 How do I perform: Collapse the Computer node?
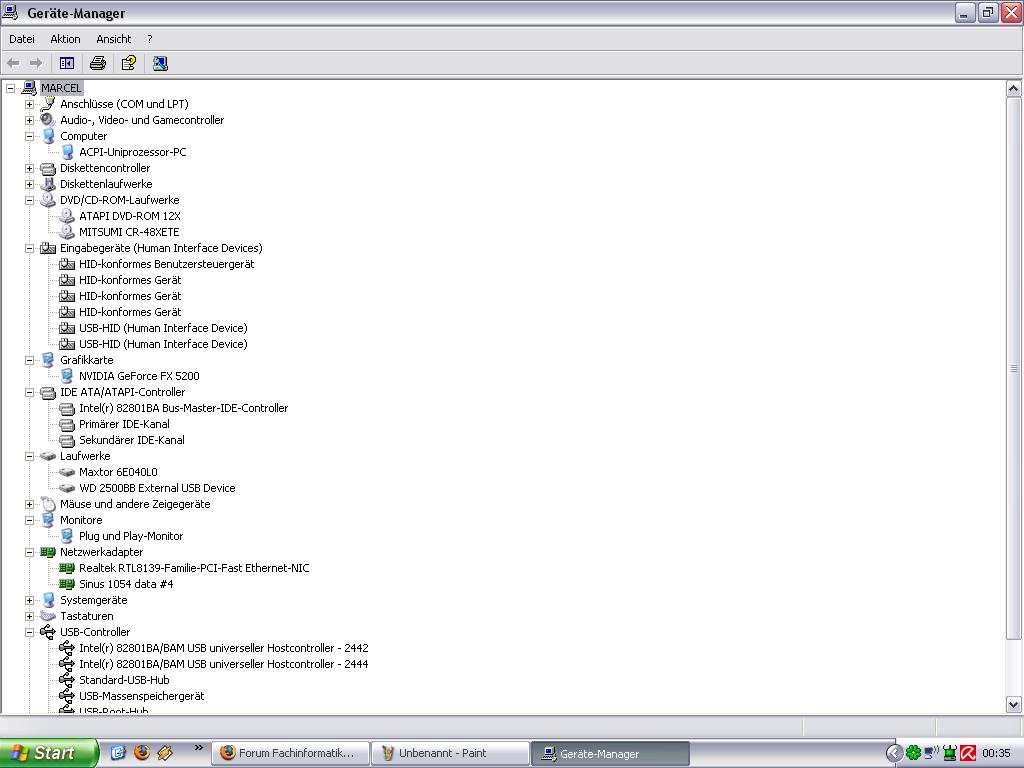point(29,136)
